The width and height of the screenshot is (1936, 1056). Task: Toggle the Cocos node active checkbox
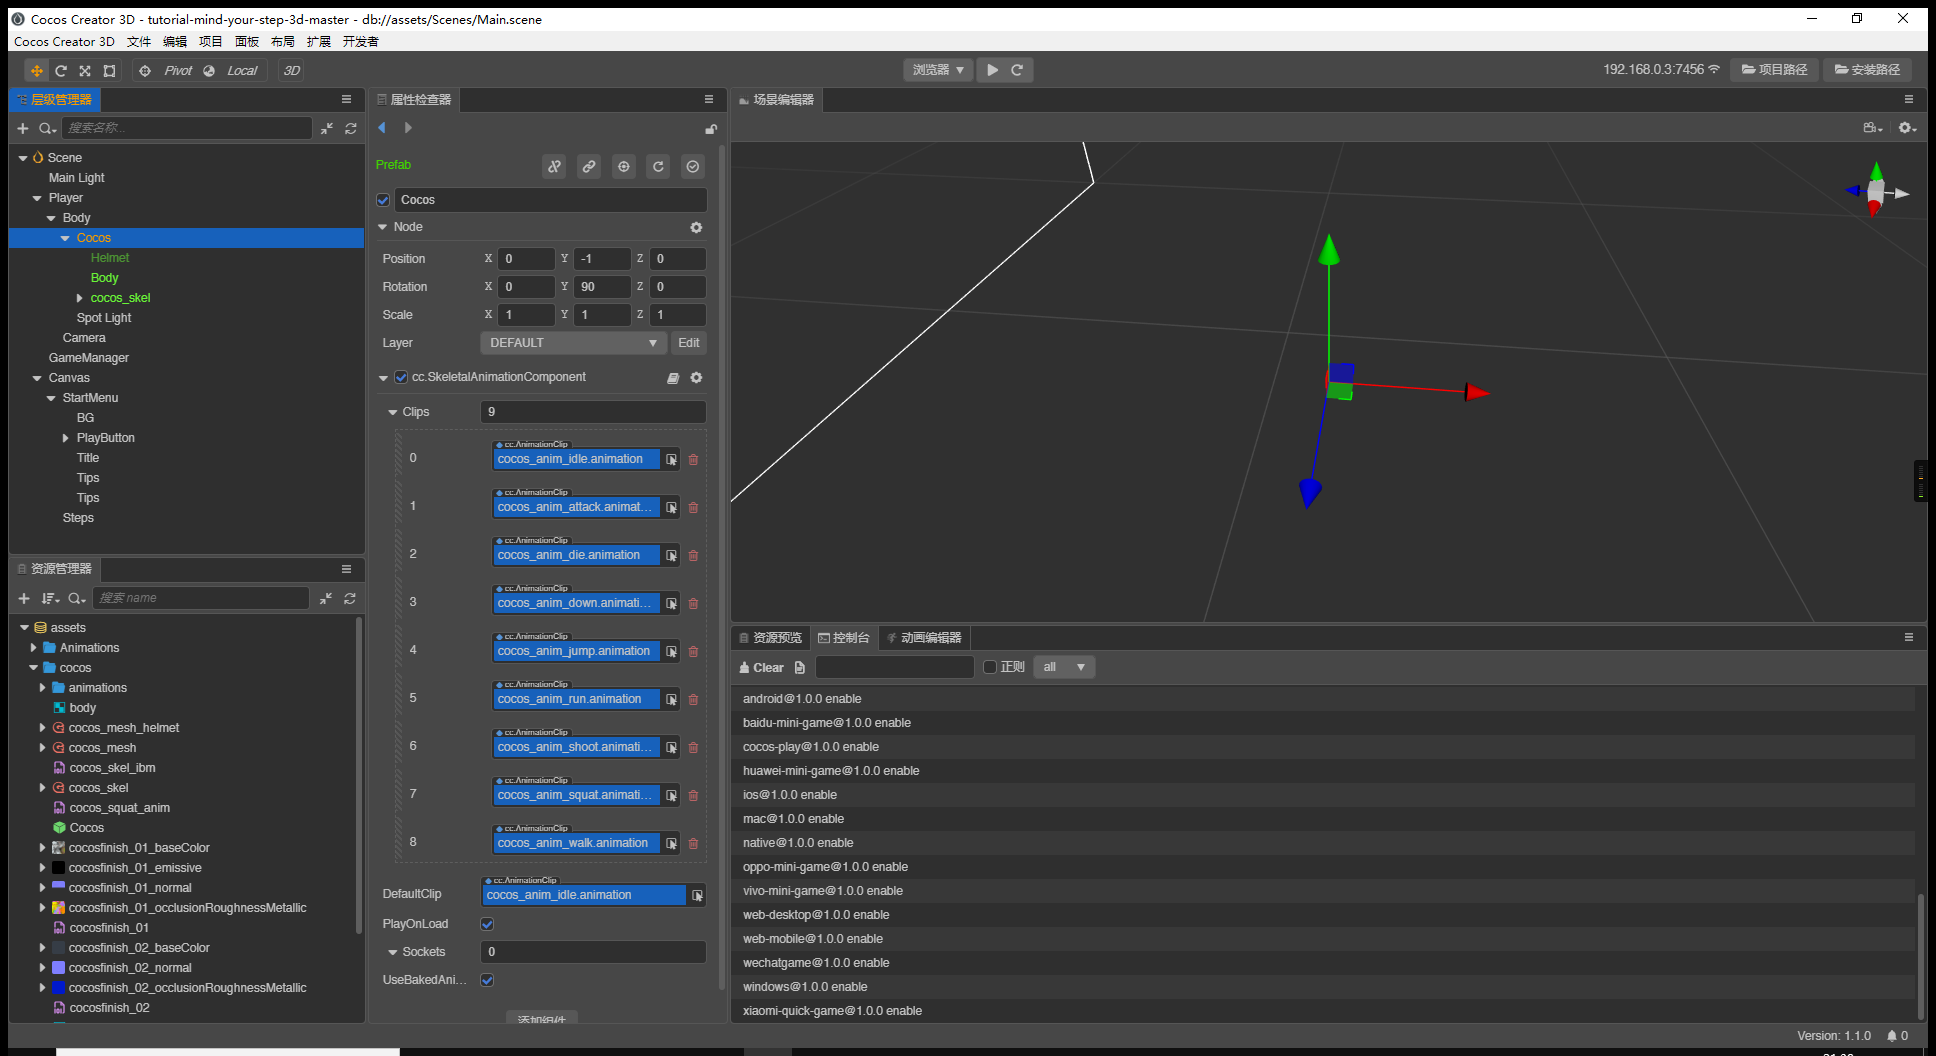click(383, 200)
